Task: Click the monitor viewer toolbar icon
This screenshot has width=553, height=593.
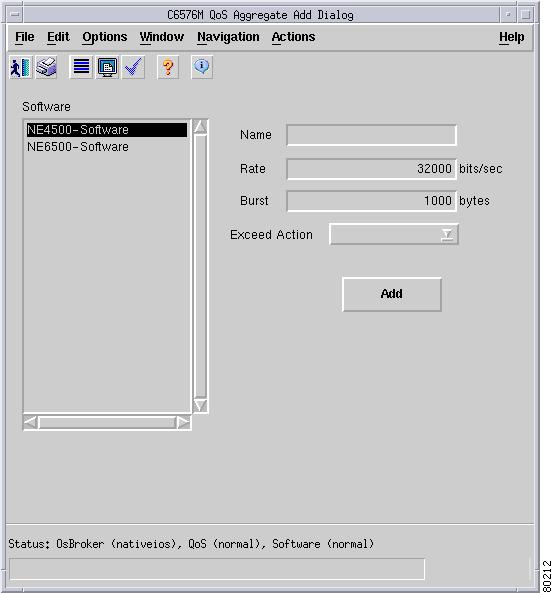Action: (x=107, y=67)
